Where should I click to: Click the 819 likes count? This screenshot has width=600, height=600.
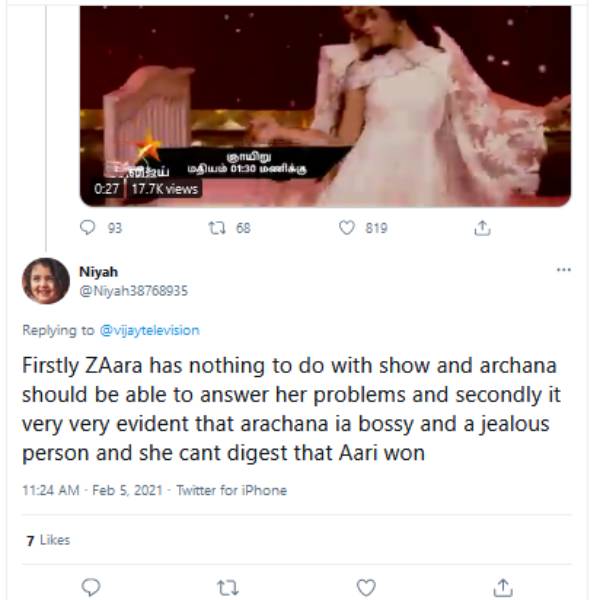coord(376,228)
